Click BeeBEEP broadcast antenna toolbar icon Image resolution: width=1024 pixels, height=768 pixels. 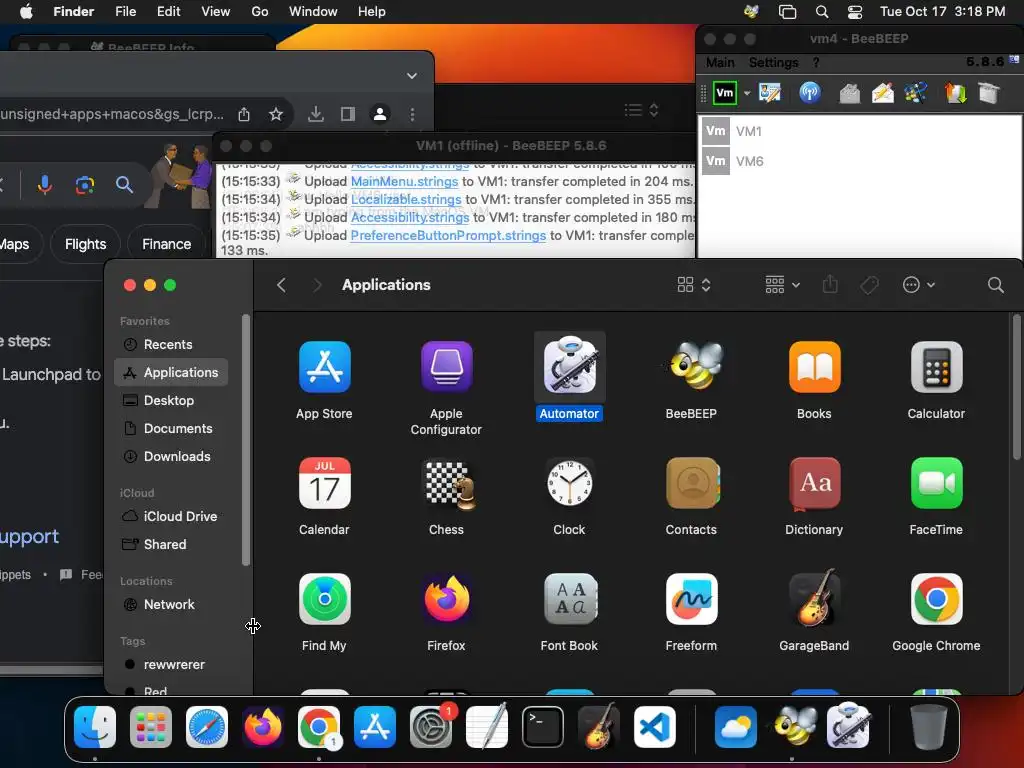810,93
